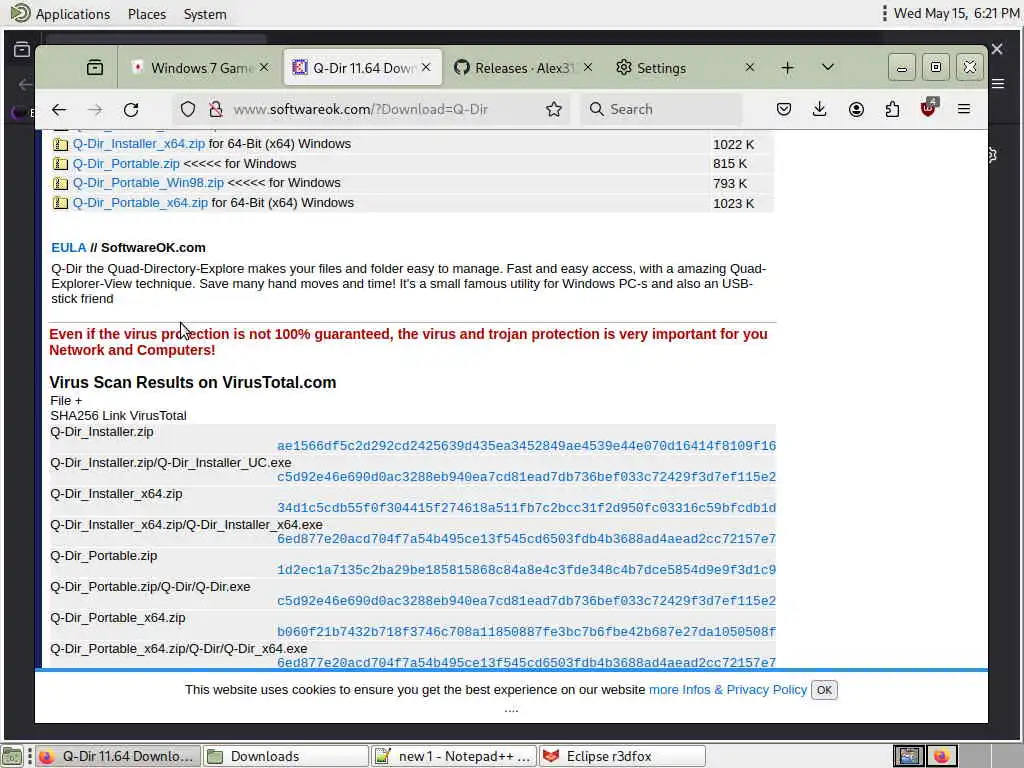Close the Releases Alex31 tab
The height and width of the screenshot is (768, 1024).
588,67
